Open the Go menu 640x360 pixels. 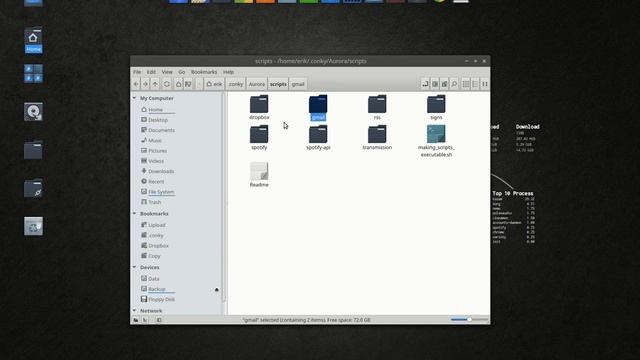click(x=182, y=72)
